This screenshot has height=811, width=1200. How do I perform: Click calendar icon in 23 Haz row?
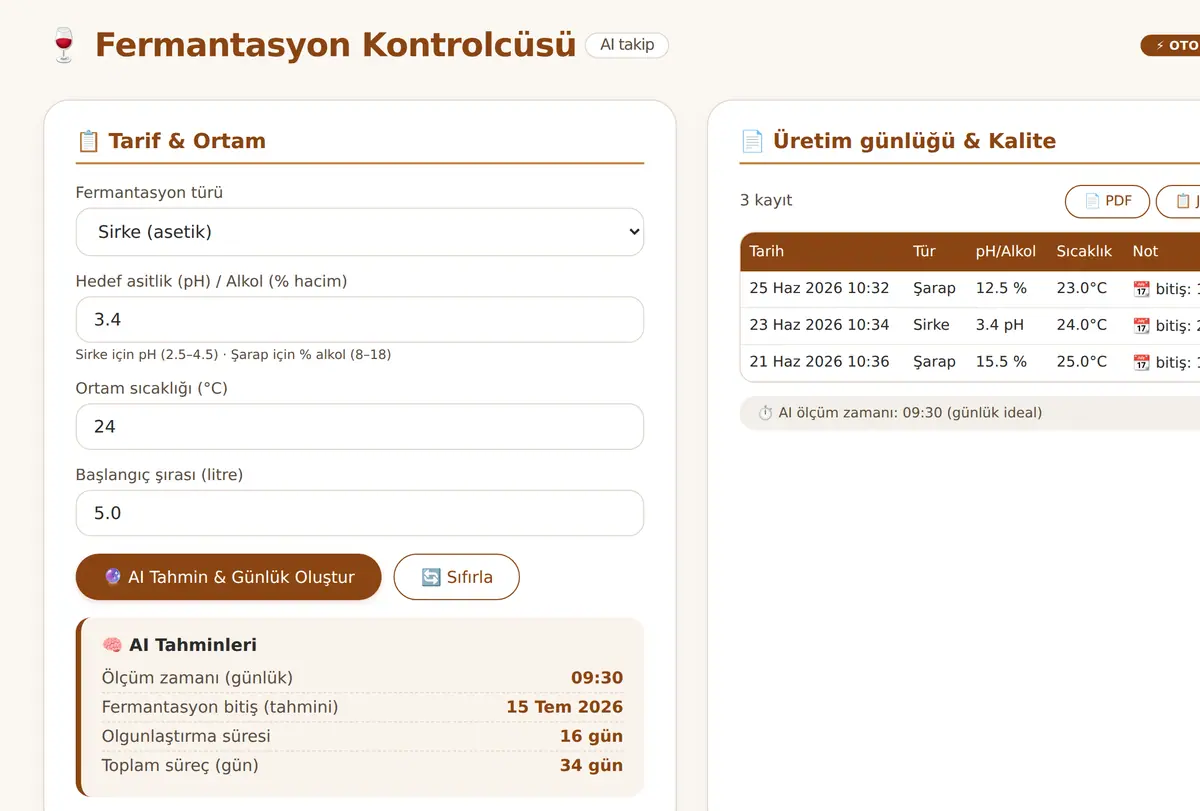1142,326
